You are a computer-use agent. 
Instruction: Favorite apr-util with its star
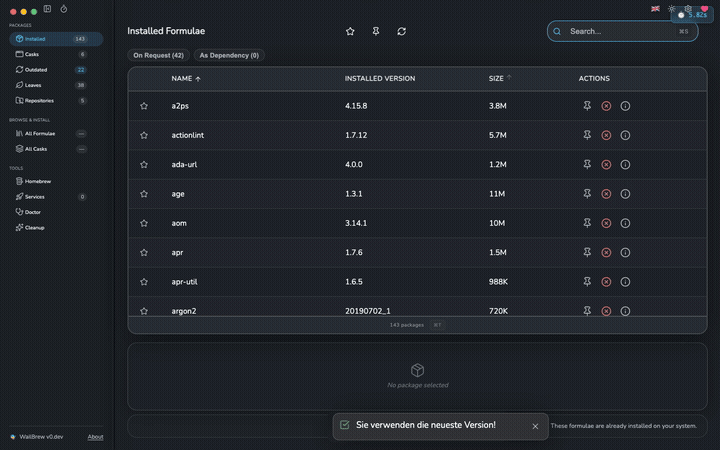[x=144, y=282]
